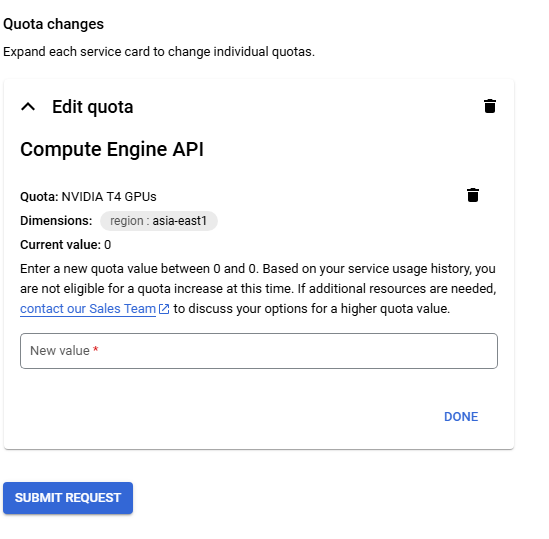Image resolution: width=549 pixels, height=539 pixels.
Task: Click the Dimensions label
Action: pyautogui.click(x=56, y=221)
